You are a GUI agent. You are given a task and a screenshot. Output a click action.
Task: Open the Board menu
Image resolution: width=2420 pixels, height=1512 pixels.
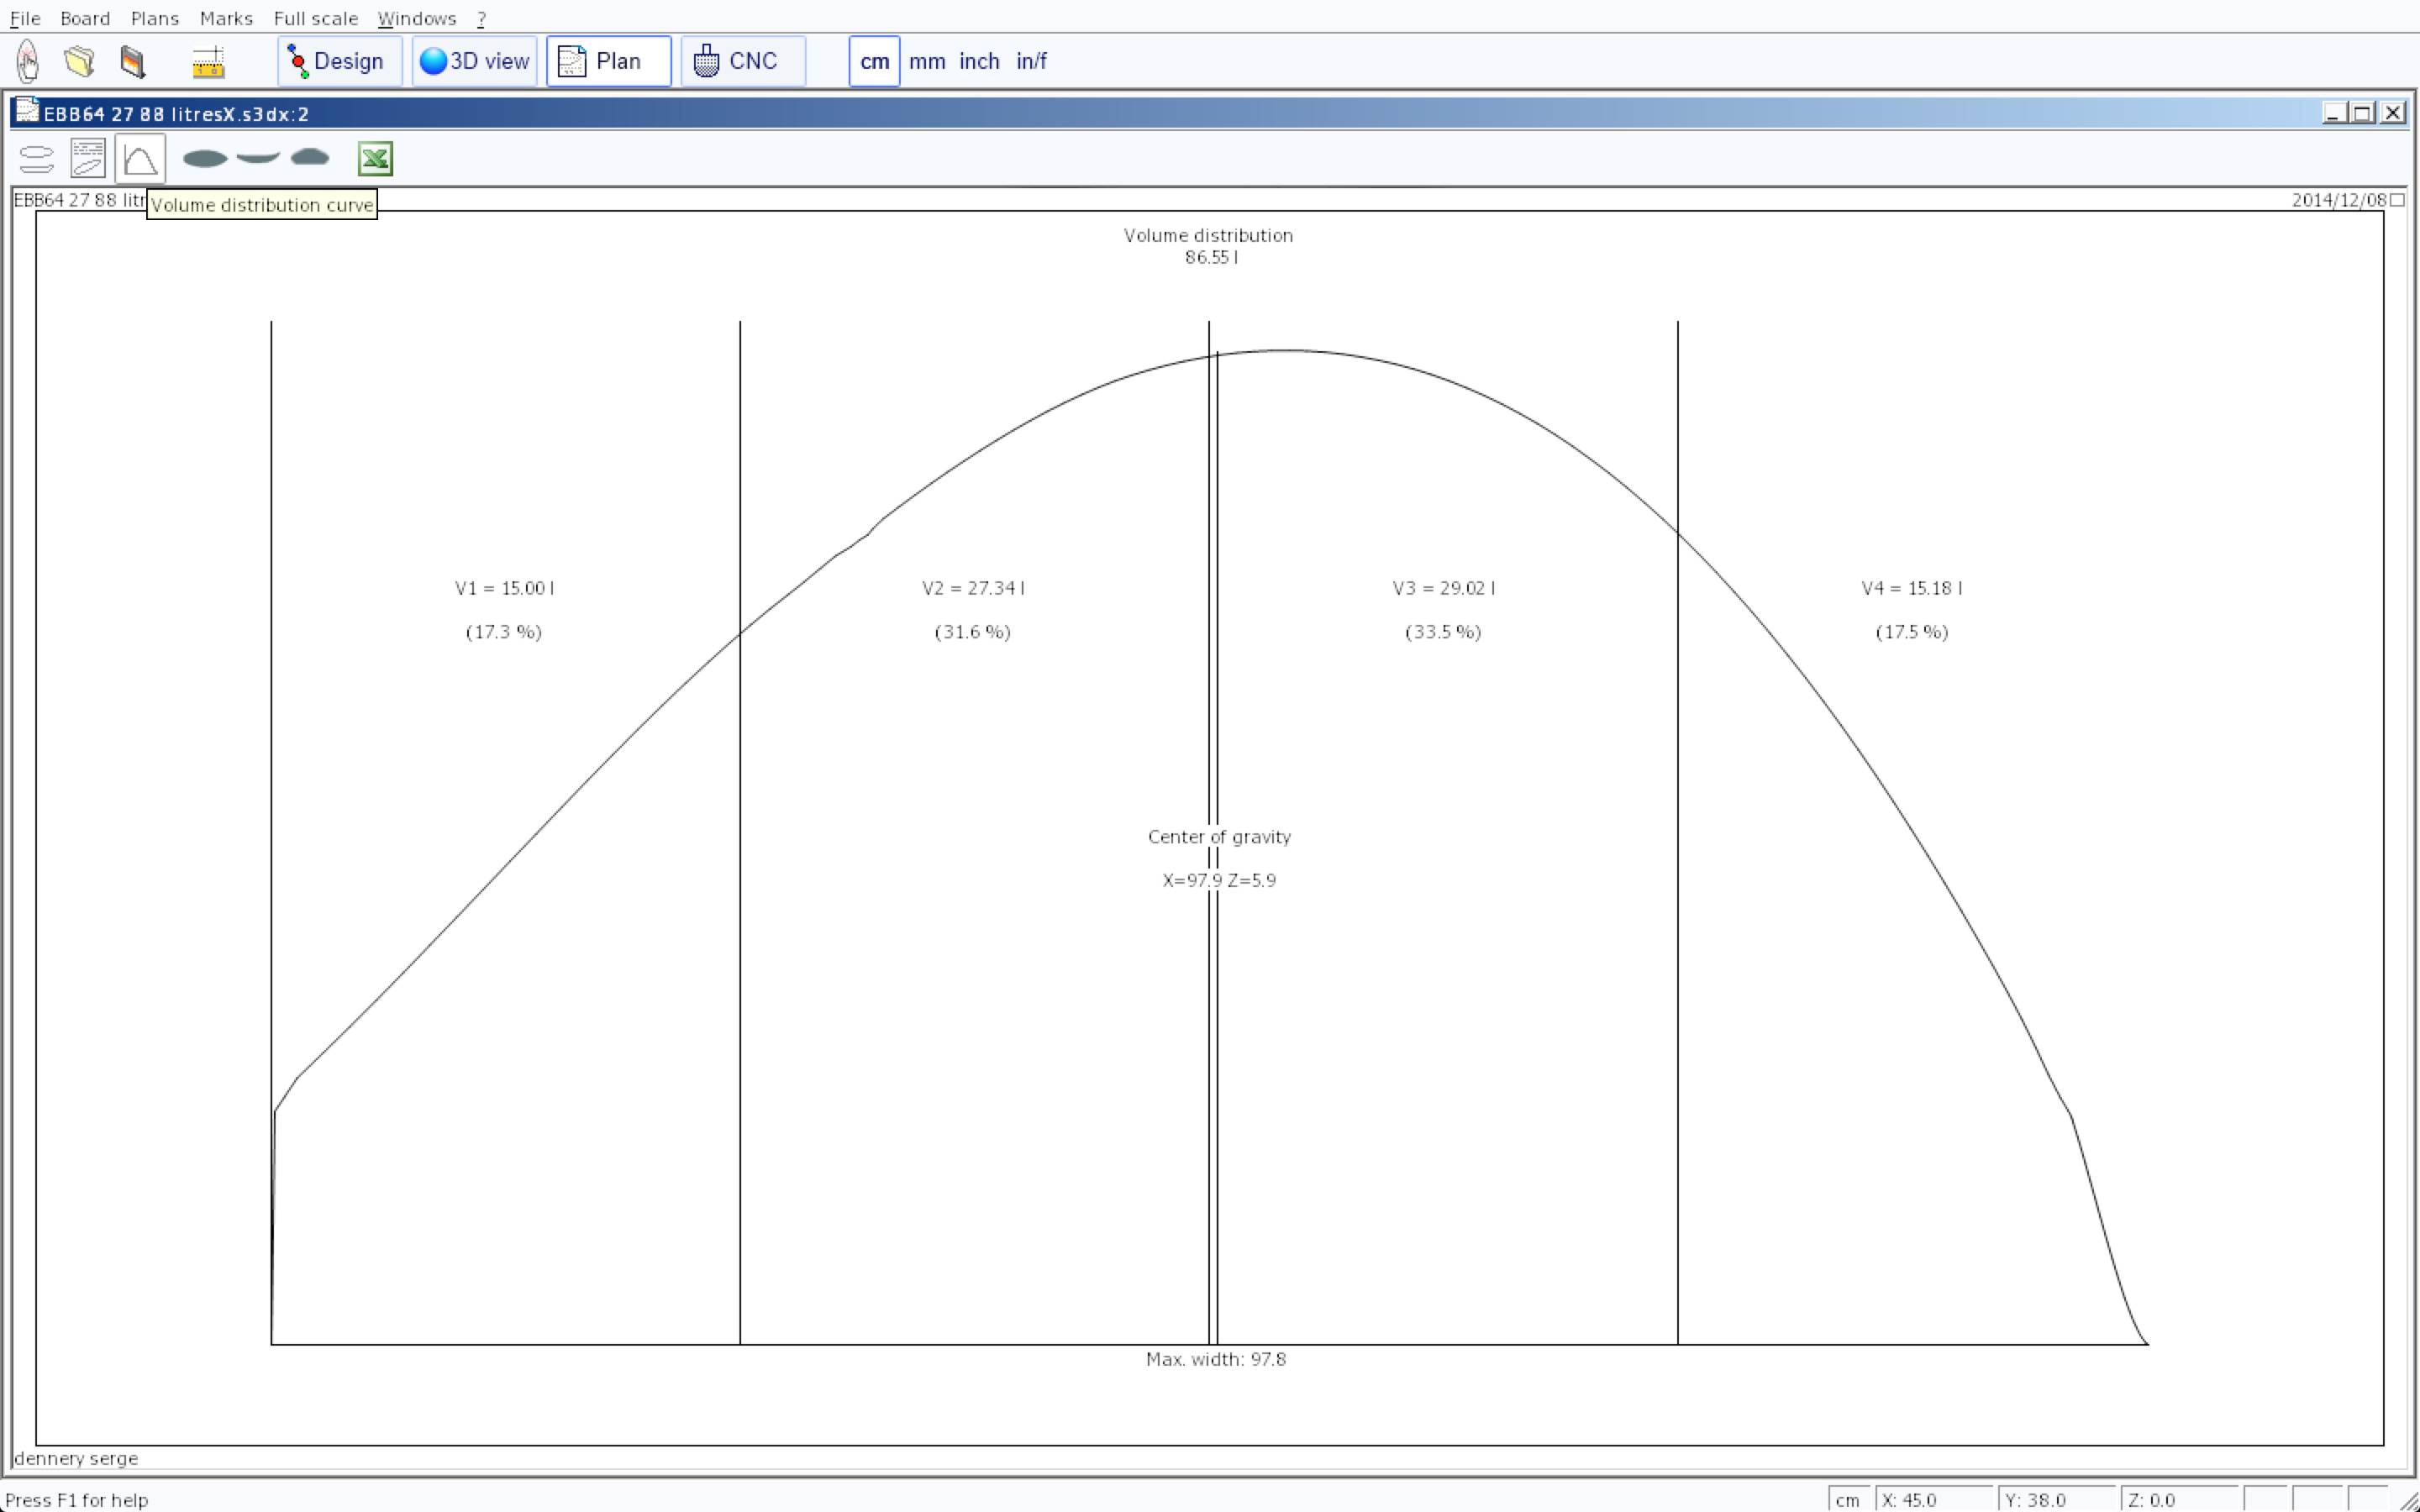(x=85, y=18)
